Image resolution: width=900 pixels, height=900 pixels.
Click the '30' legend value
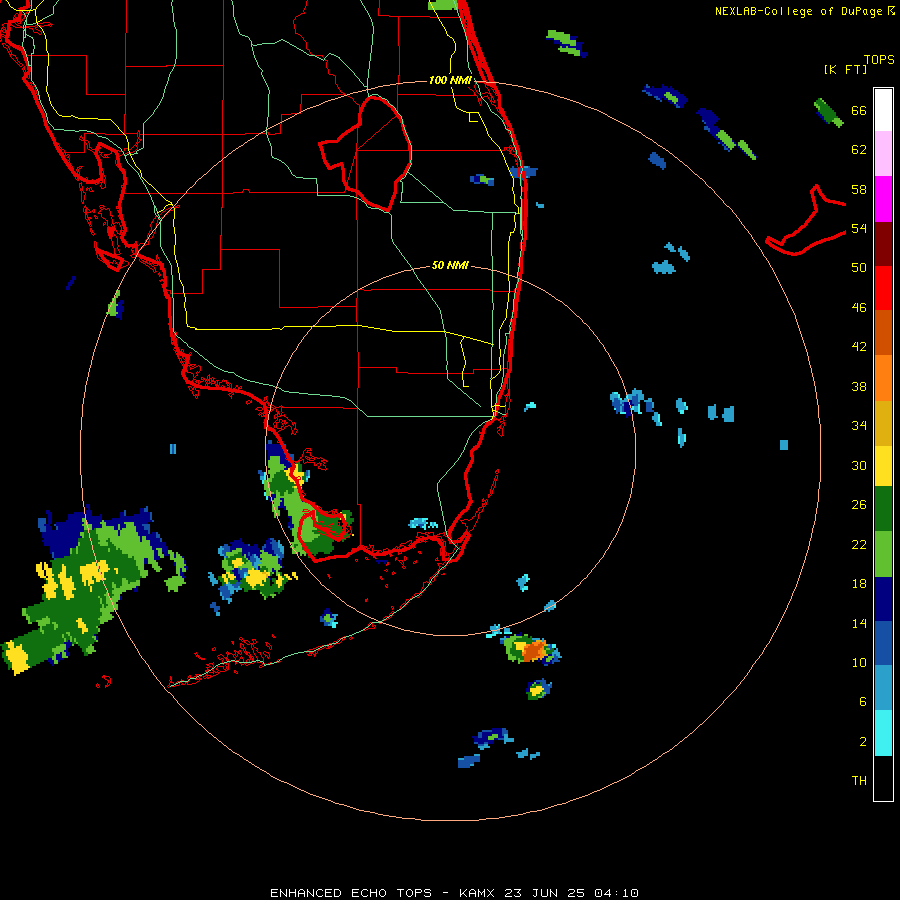859,465
